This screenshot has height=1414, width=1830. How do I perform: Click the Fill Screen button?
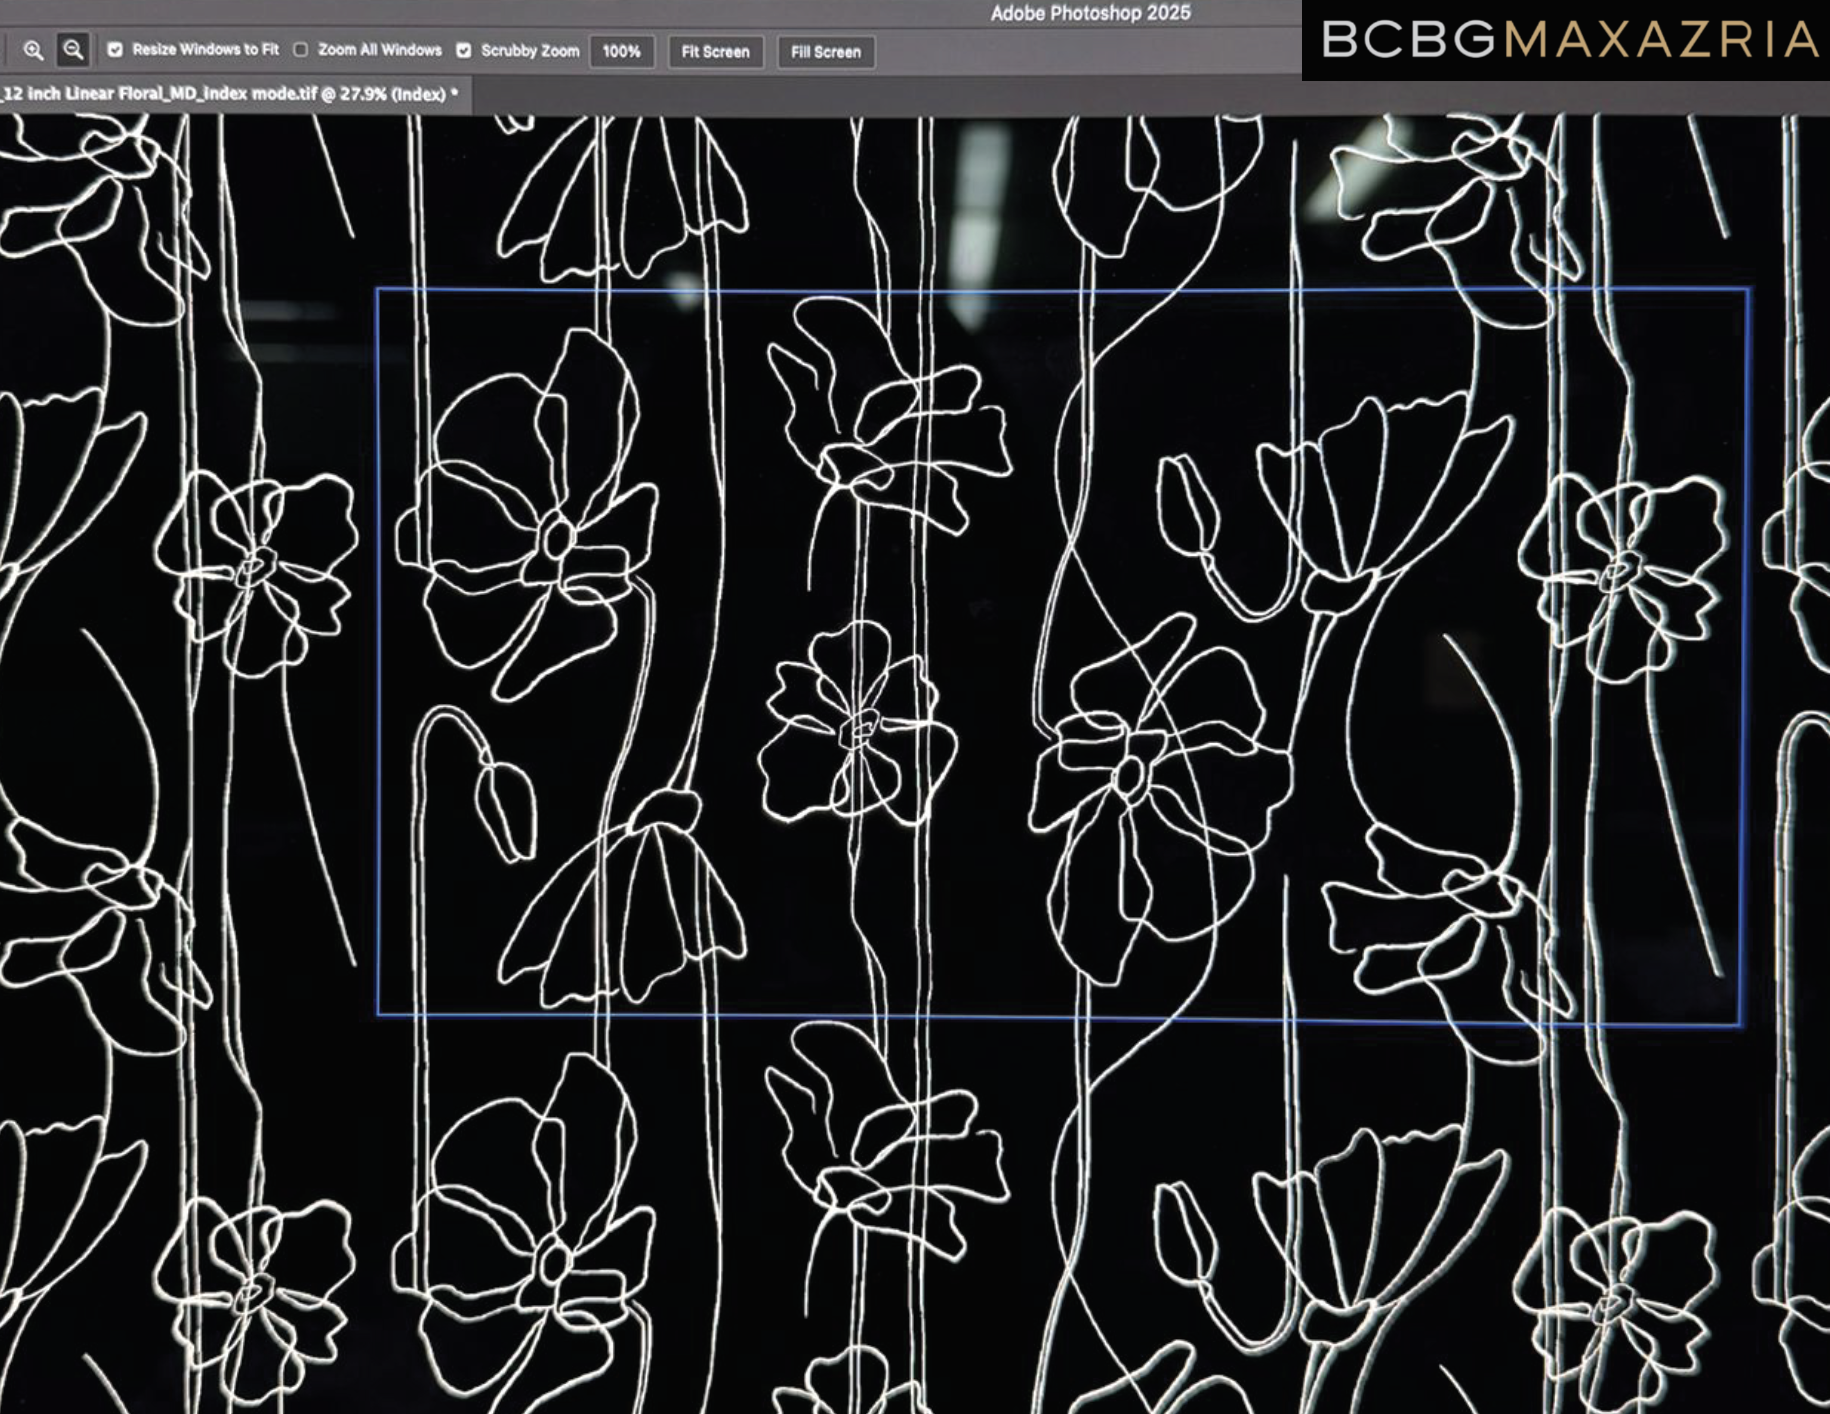coord(825,52)
